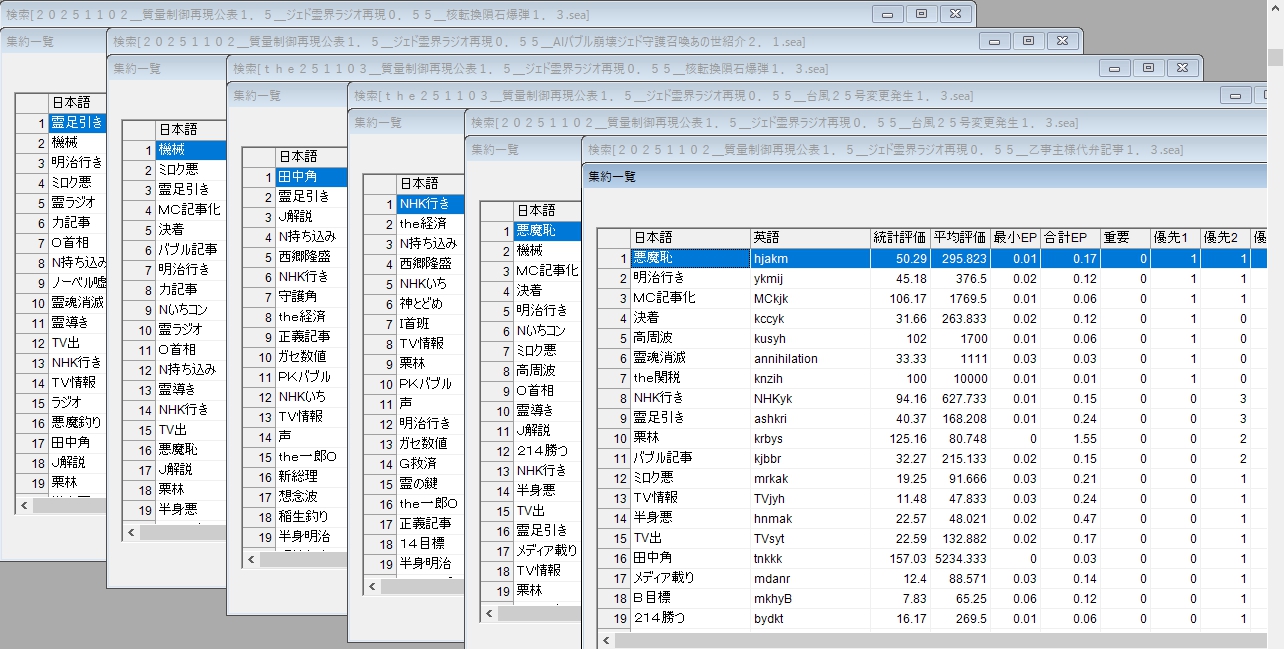Maximize the the251103 核転換隕石爆弾 window

(1148, 68)
